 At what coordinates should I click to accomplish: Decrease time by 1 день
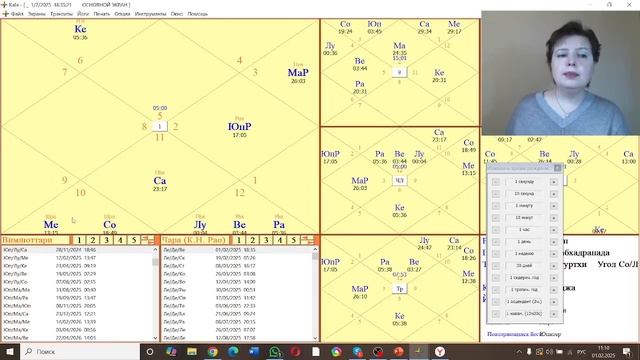pos(496,242)
